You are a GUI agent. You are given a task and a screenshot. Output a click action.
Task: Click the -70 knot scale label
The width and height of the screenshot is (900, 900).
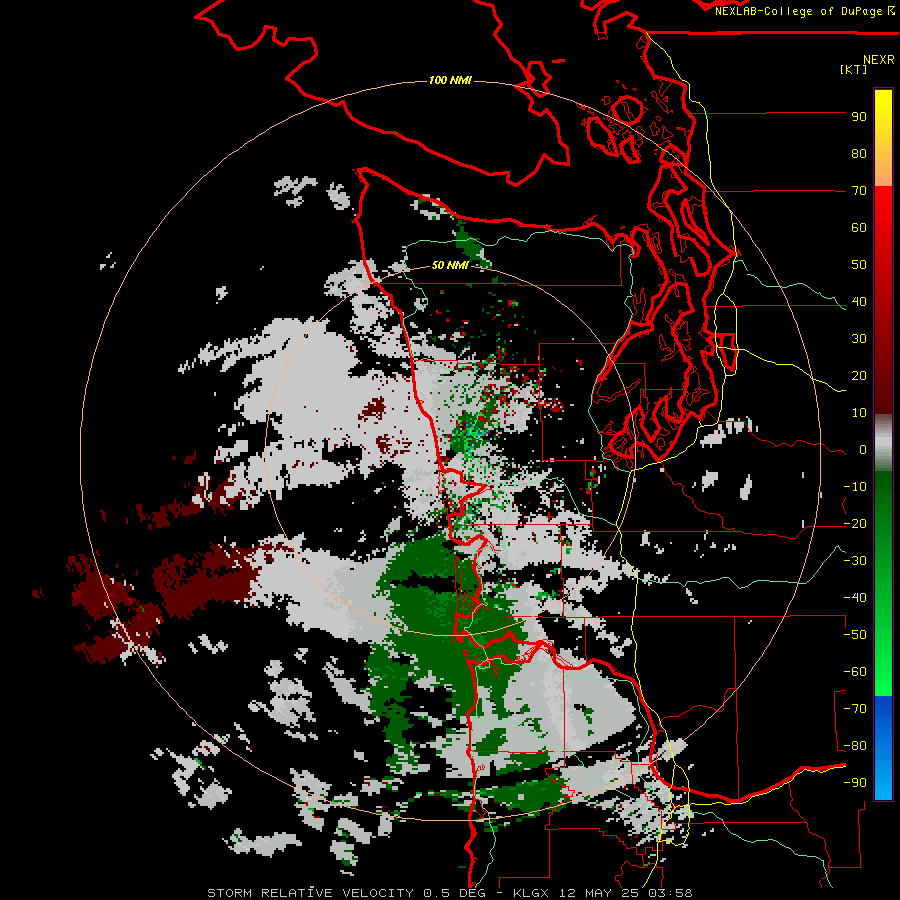(x=855, y=709)
